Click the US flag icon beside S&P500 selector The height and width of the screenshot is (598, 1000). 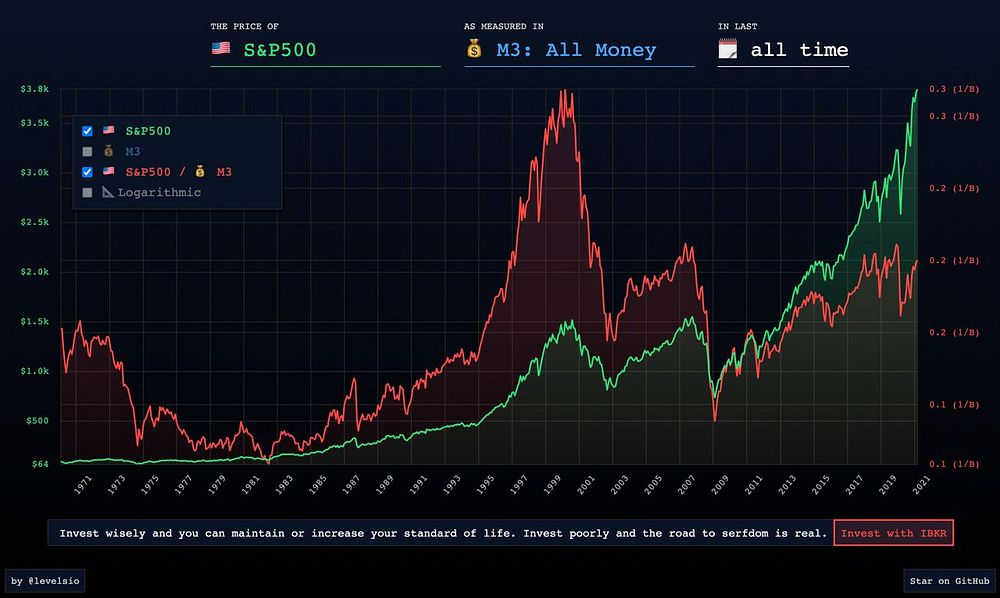point(221,48)
